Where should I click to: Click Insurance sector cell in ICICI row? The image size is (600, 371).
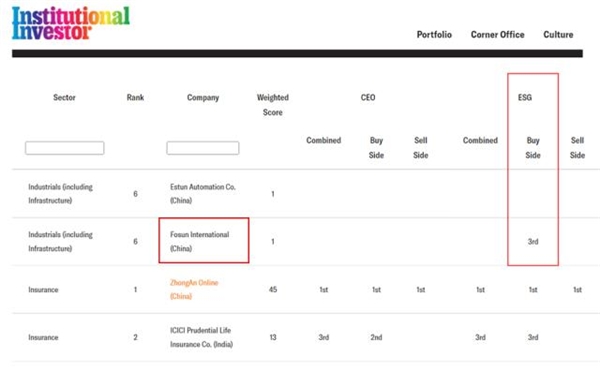pos(43,337)
